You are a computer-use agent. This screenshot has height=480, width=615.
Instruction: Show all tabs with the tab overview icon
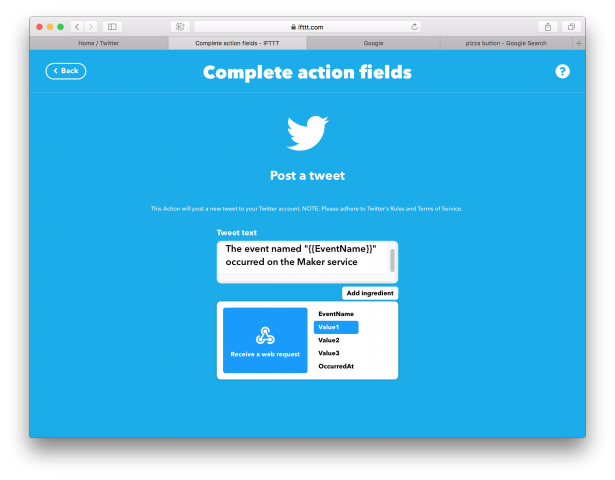pyautogui.click(x=571, y=27)
